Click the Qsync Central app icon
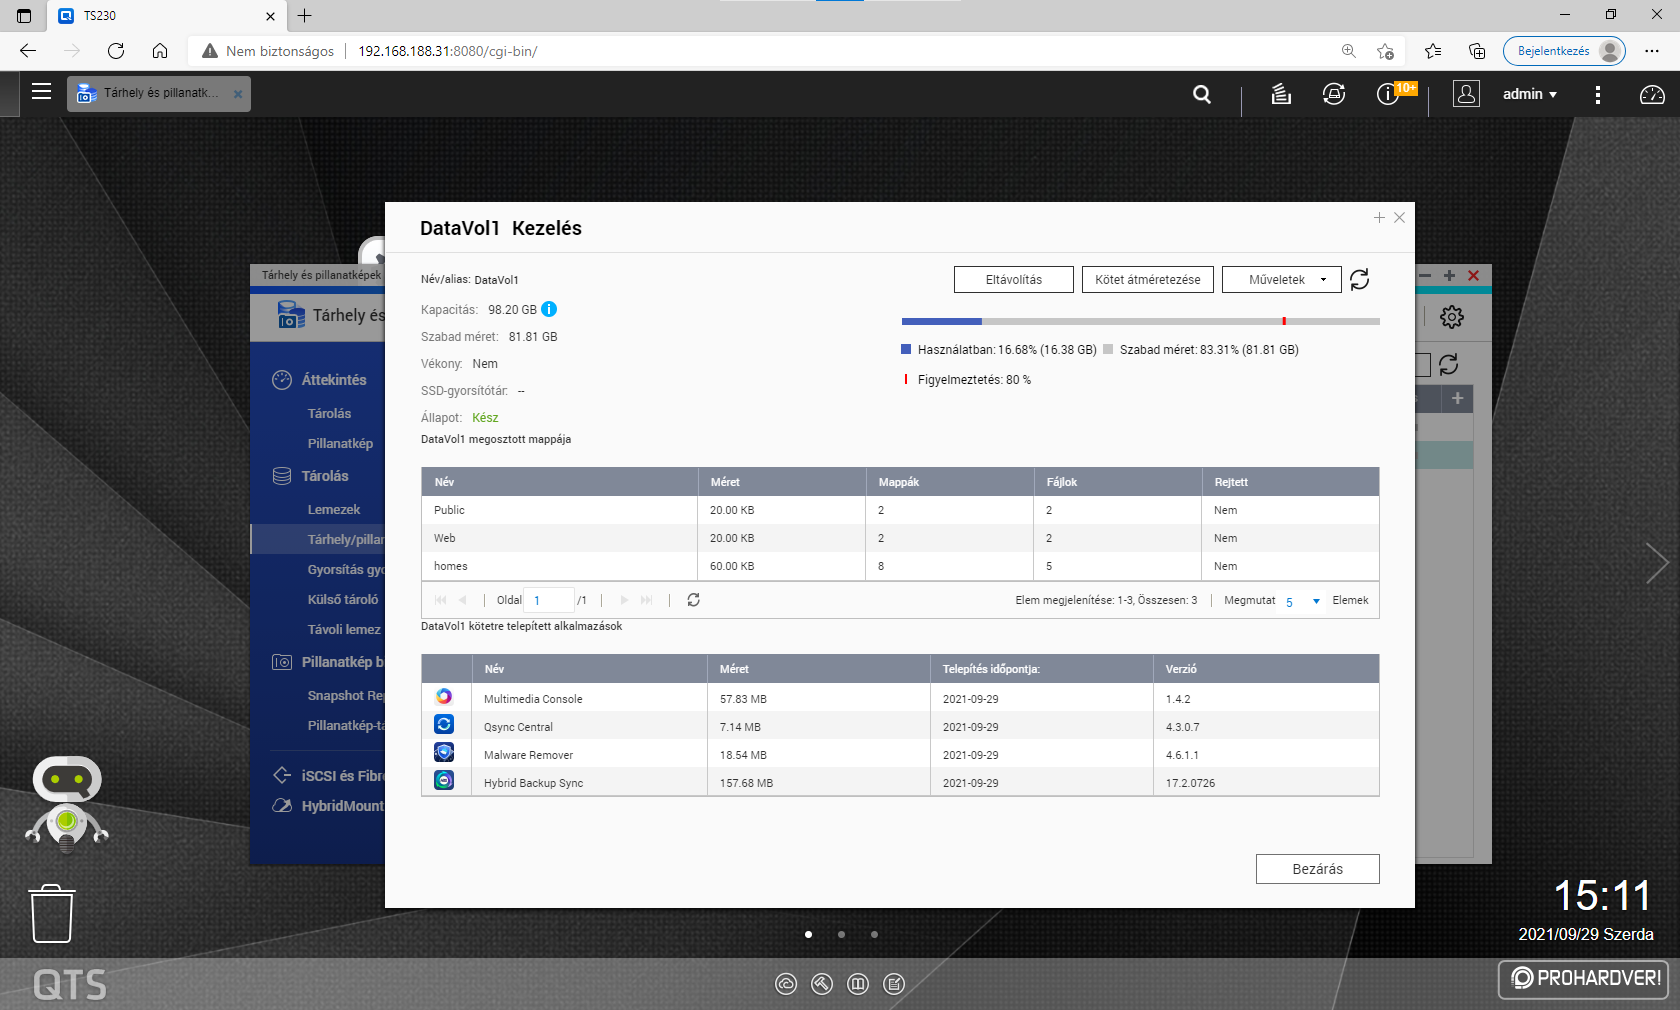Viewport: 1680px width, 1010px height. point(444,724)
